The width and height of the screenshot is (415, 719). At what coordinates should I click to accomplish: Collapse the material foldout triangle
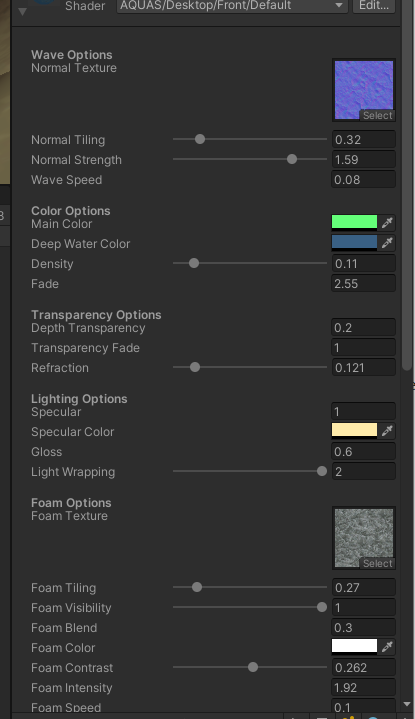(22, 11)
